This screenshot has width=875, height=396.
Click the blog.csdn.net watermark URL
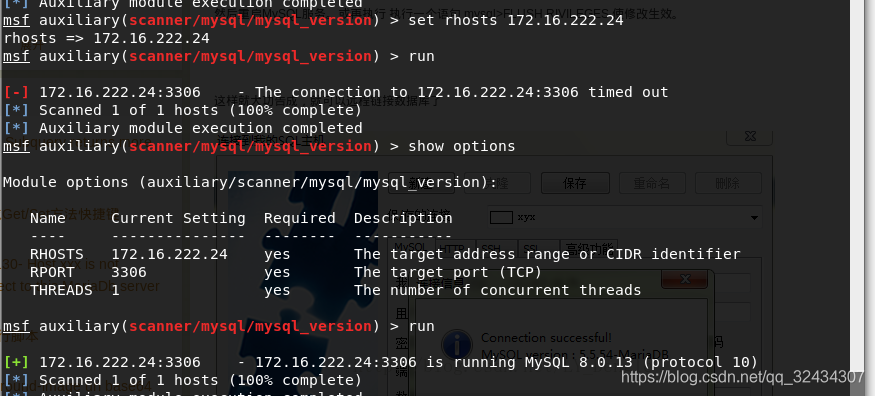(743, 377)
